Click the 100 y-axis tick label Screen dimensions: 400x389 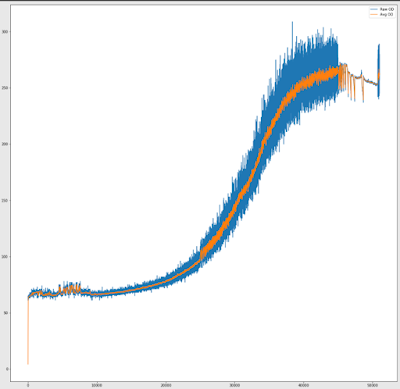(5, 257)
